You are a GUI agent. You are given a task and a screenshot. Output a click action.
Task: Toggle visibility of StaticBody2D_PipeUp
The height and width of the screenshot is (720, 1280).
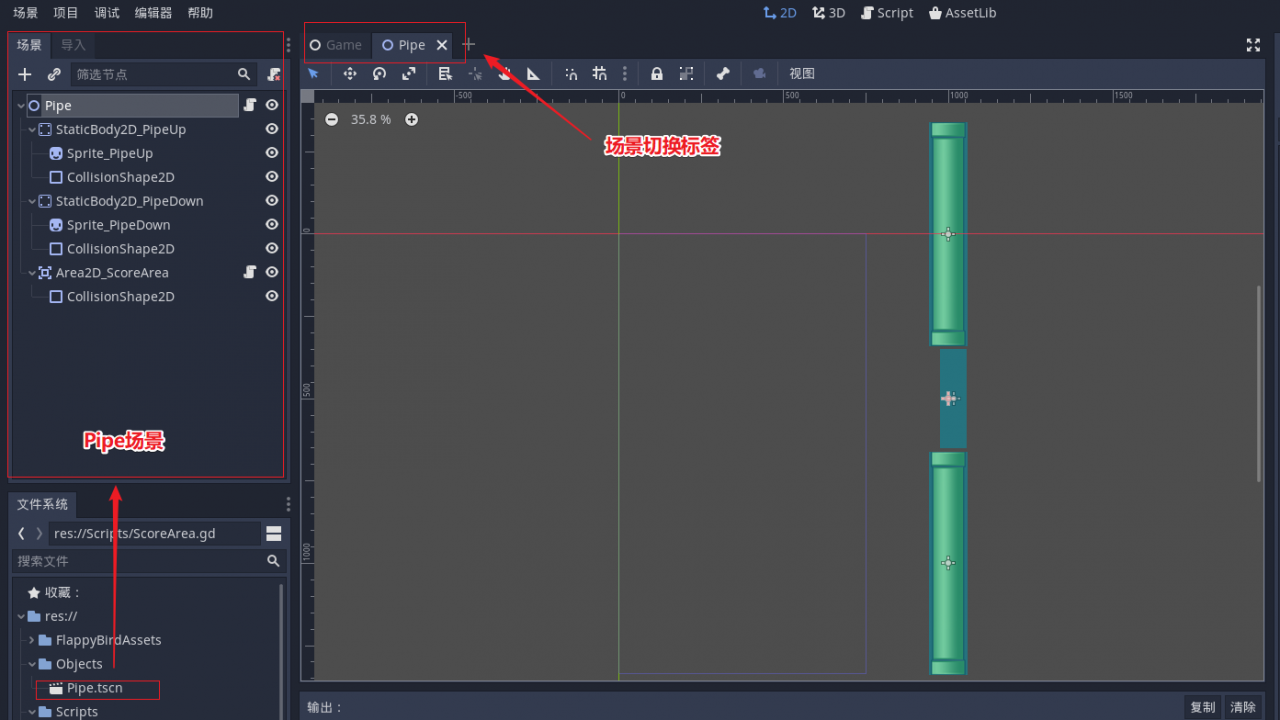tap(272, 129)
